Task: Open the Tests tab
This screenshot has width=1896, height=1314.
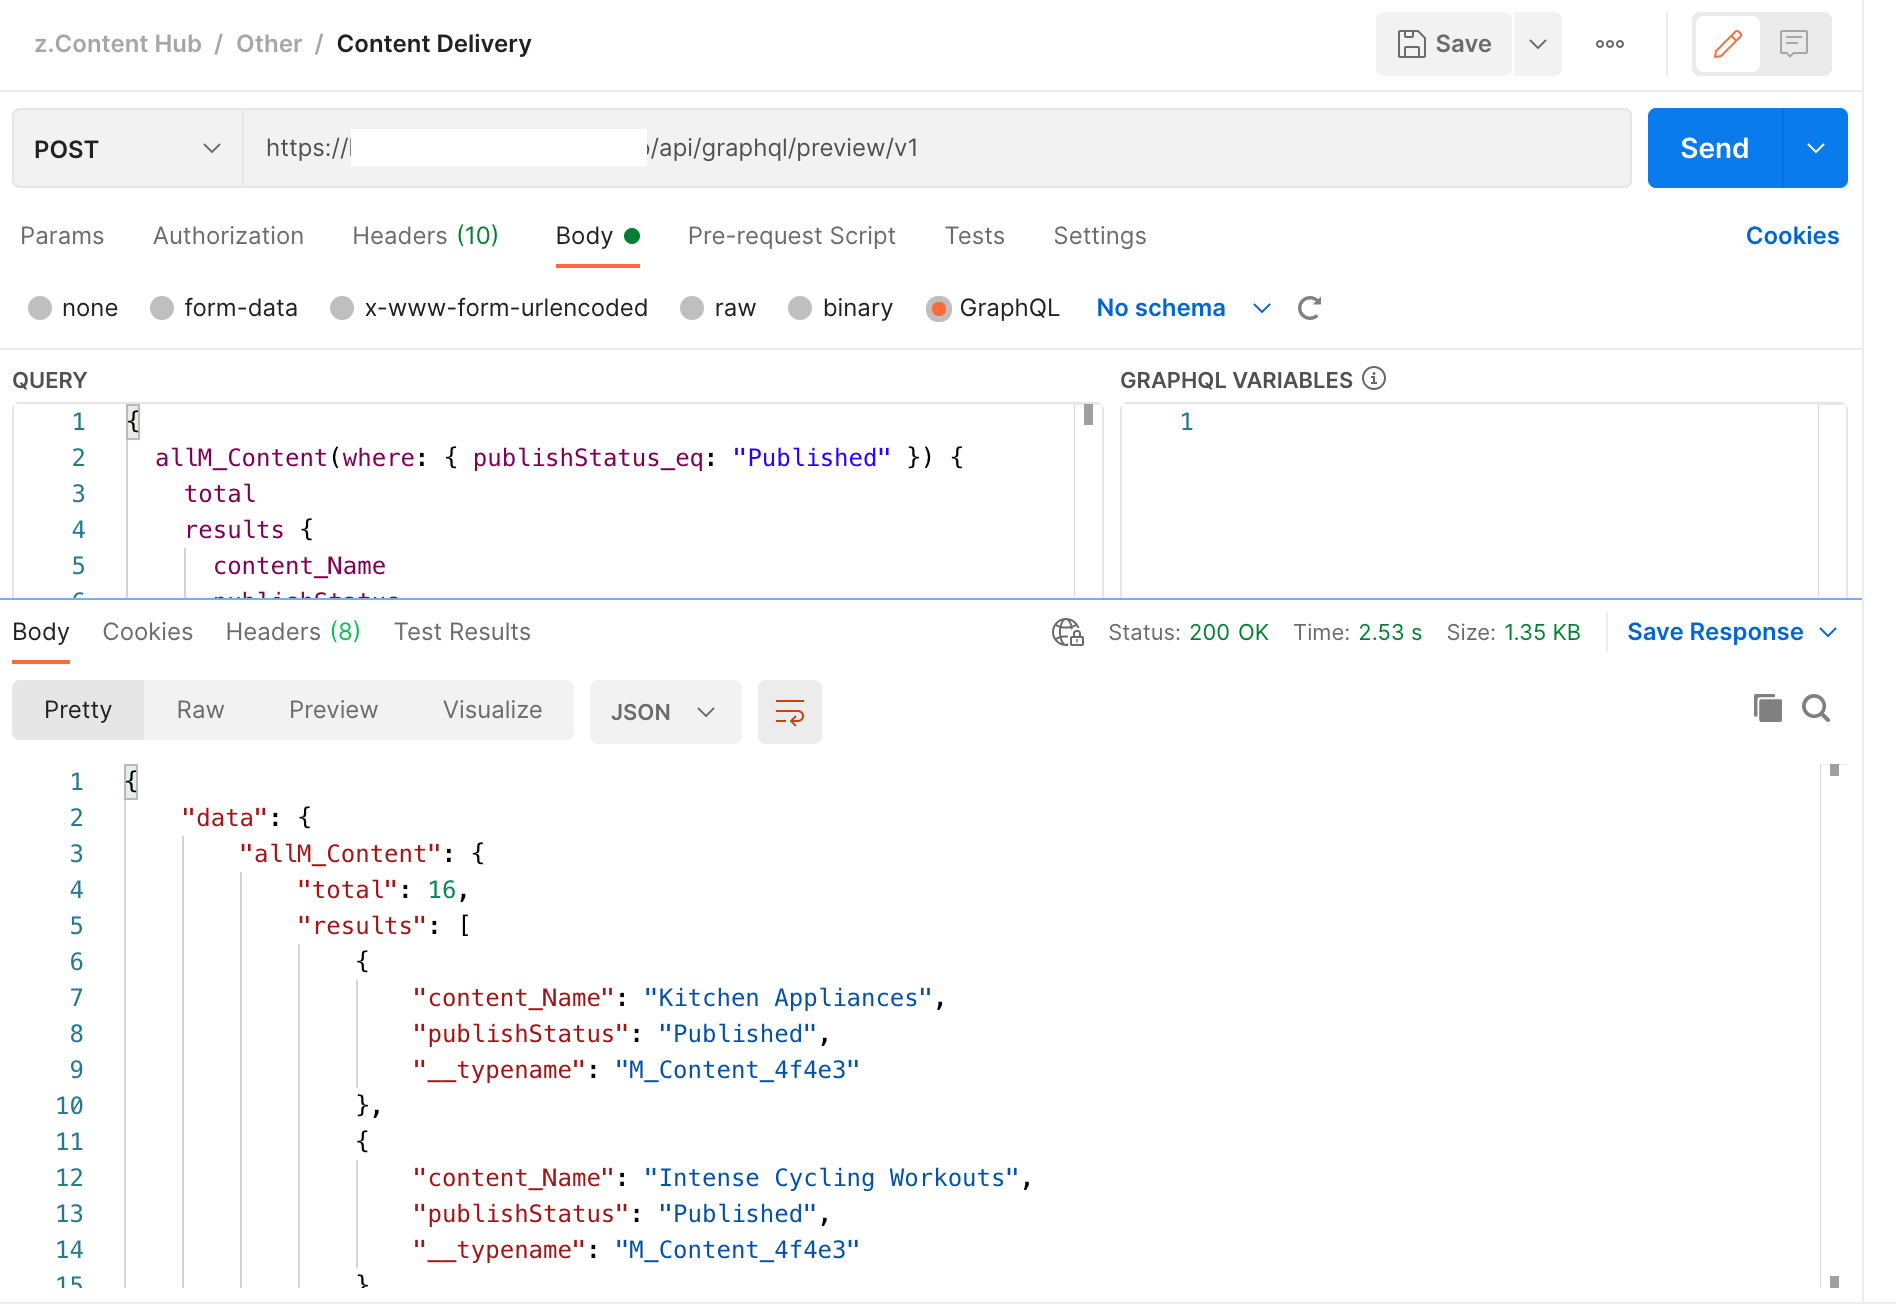Action: click(x=974, y=236)
